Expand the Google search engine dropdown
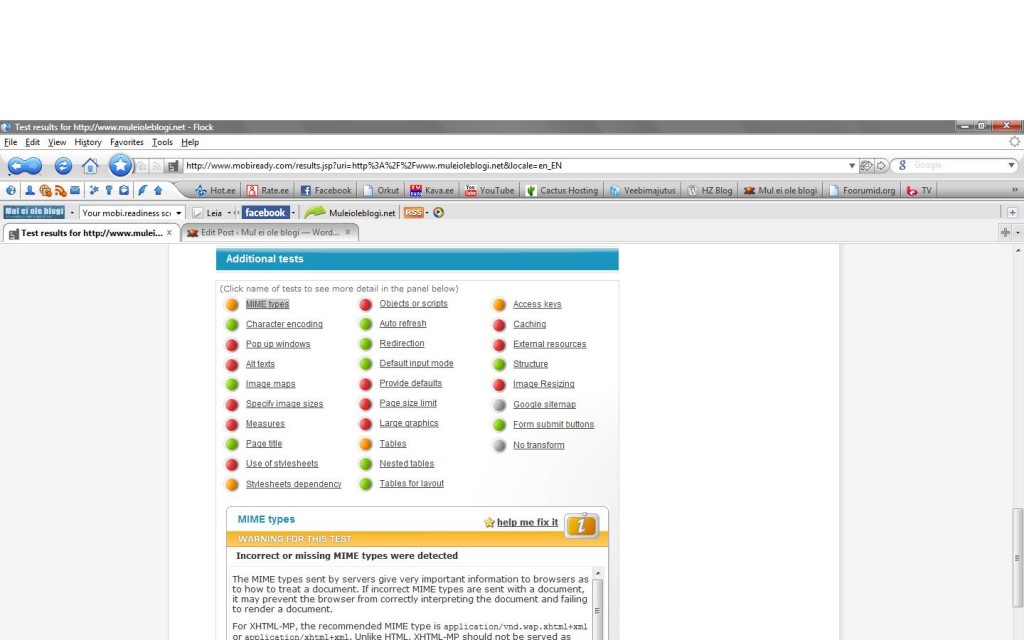The width and height of the screenshot is (1024, 640). [1011, 166]
